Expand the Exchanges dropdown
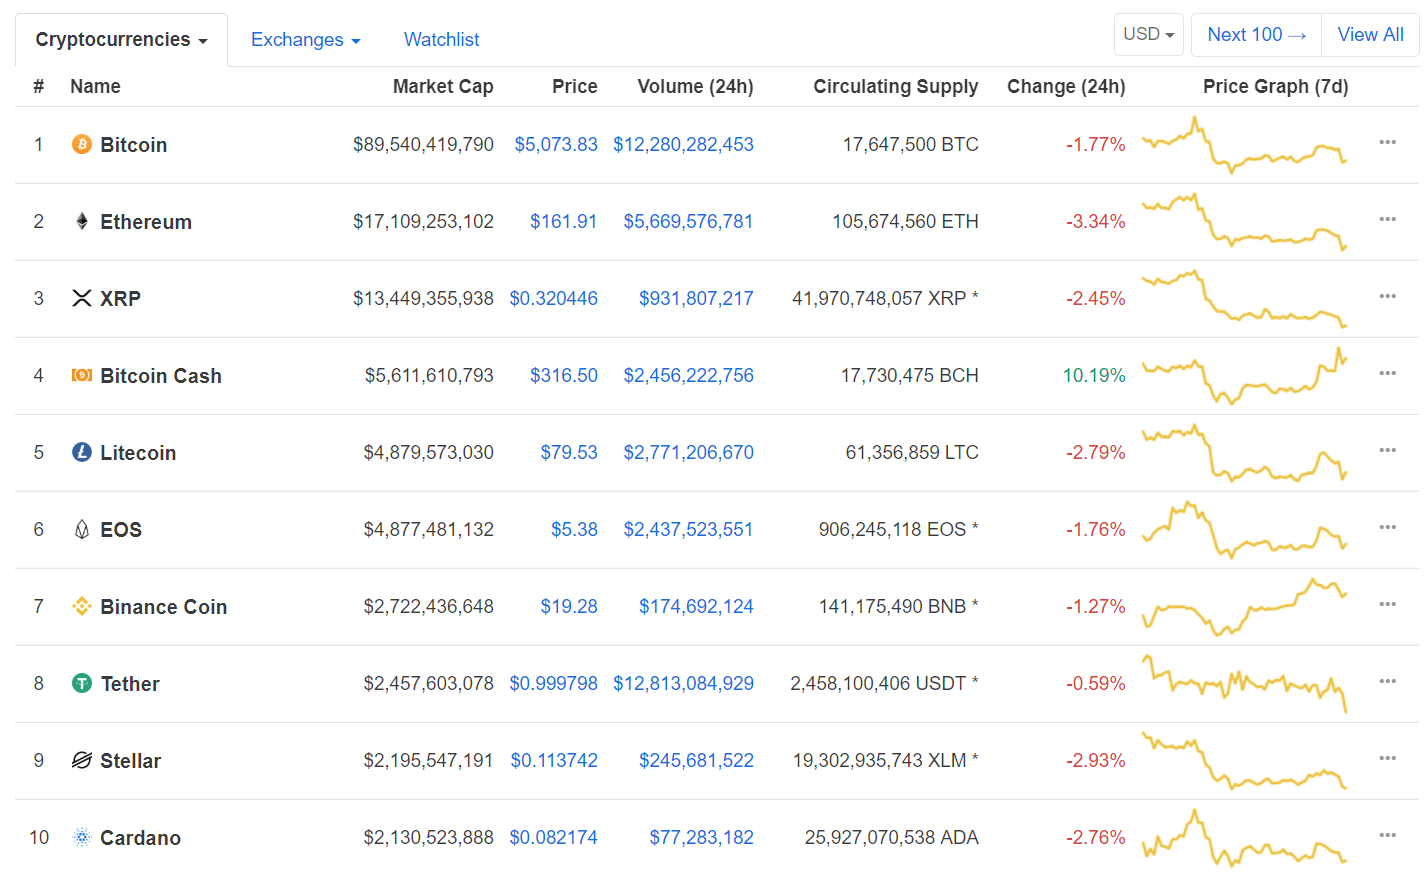 coord(305,40)
